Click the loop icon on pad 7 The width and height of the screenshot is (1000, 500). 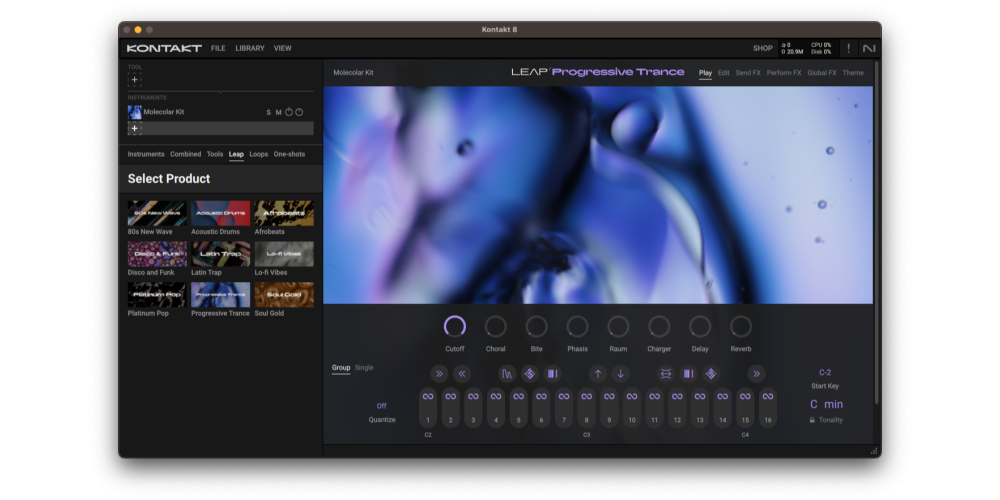[564, 397]
